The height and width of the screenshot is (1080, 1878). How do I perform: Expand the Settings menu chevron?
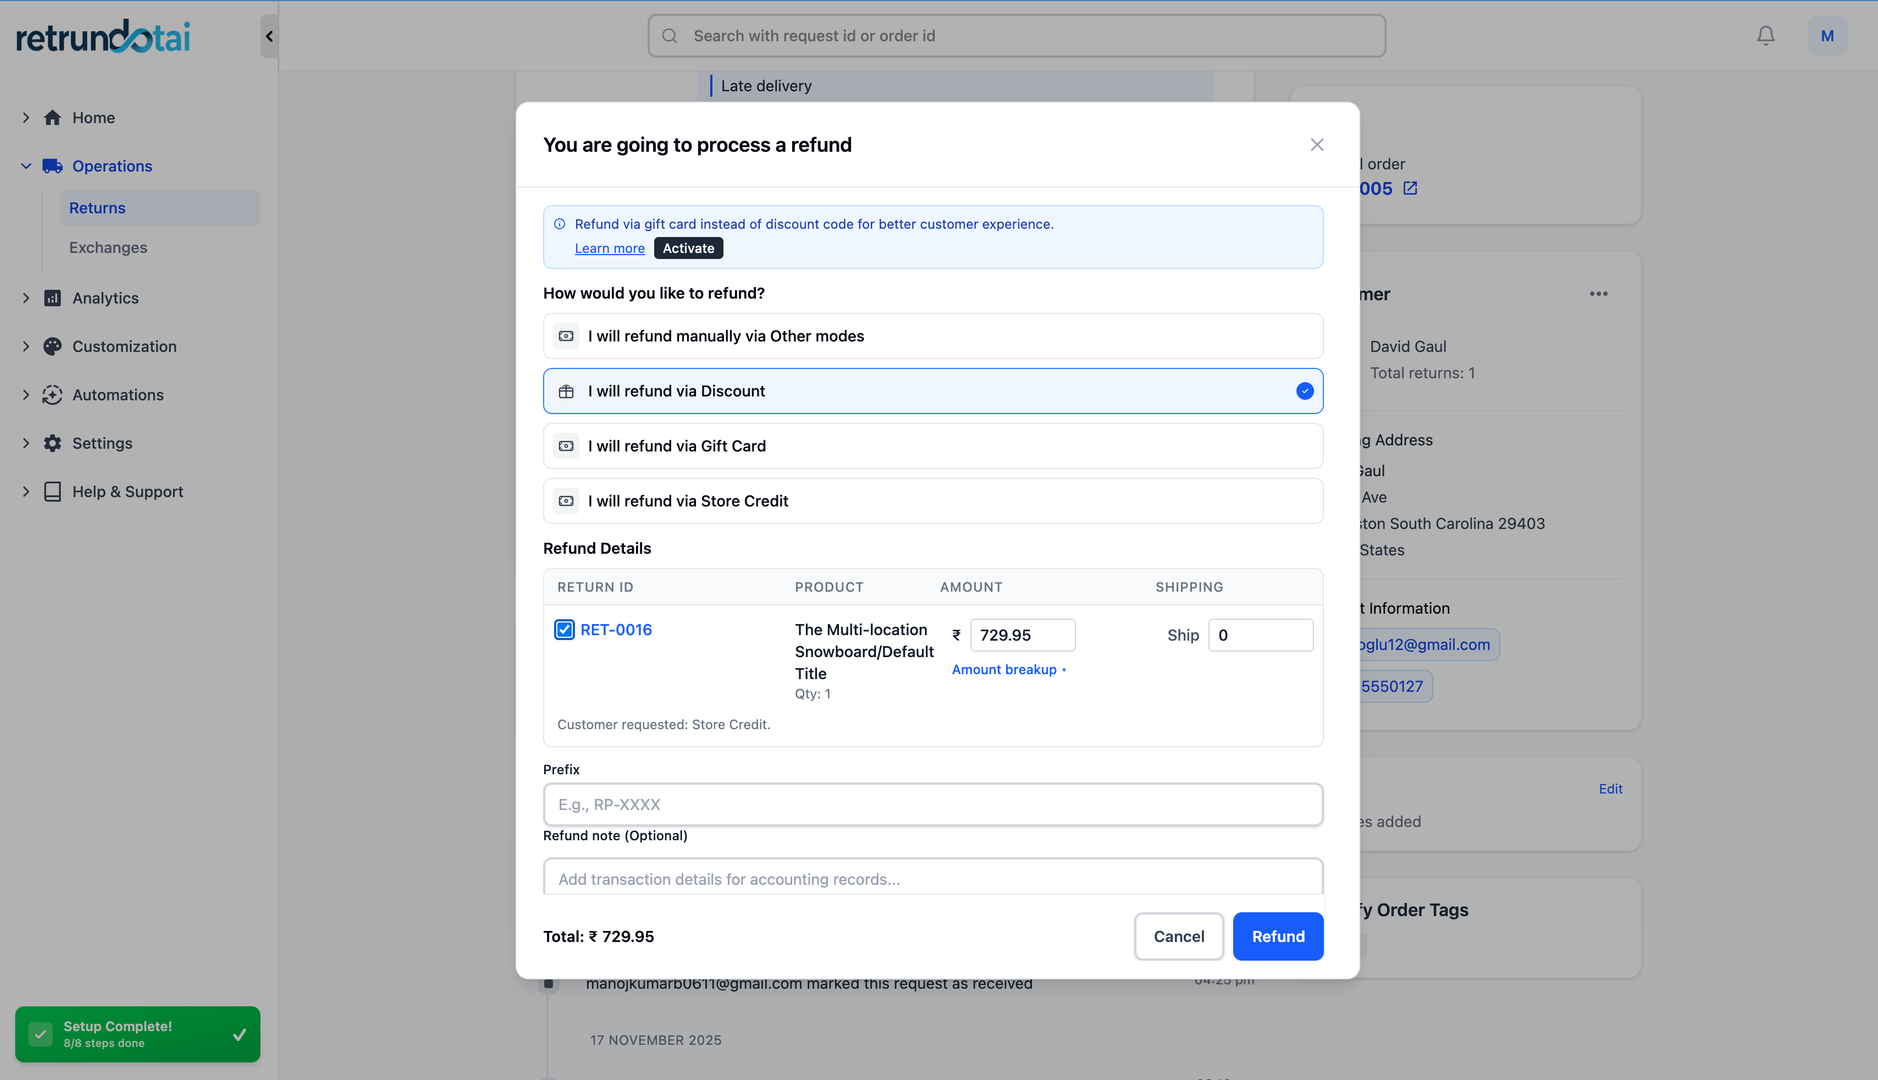(26, 443)
